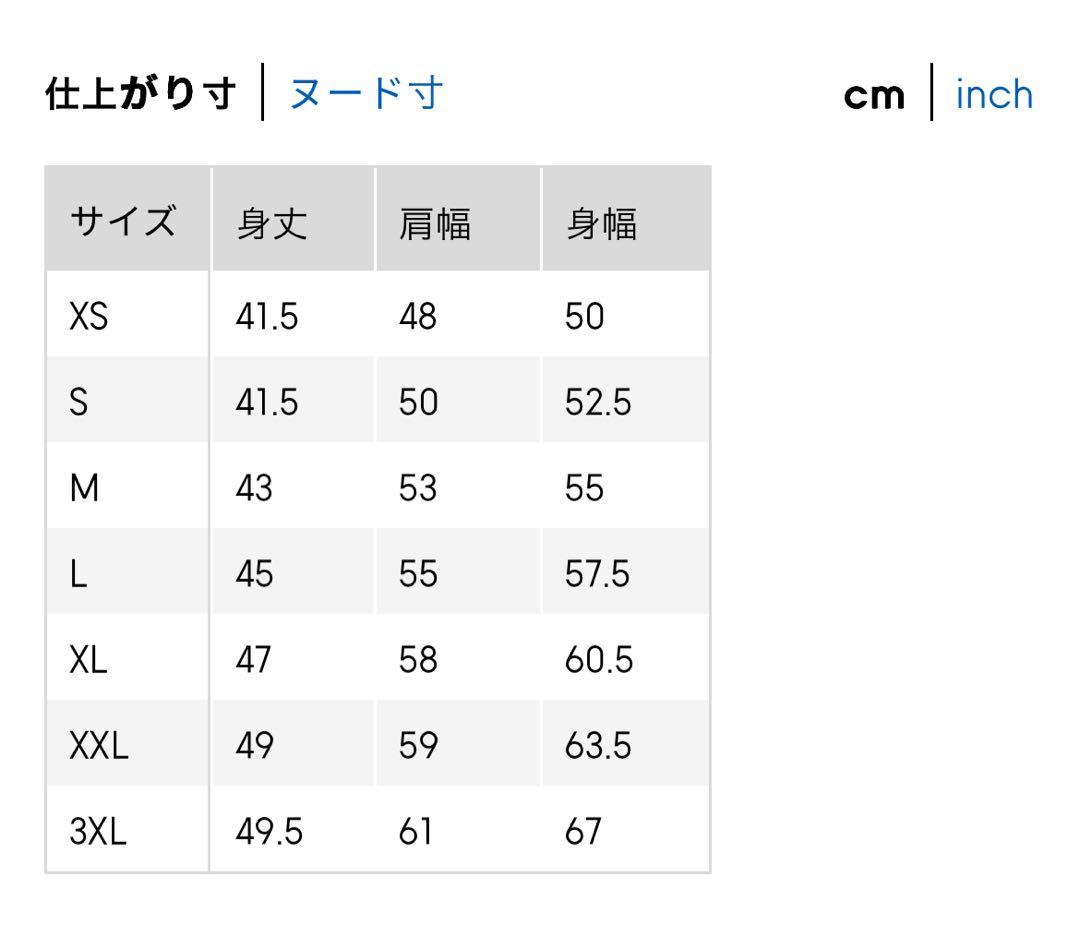The width and height of the screenshot is (1080, 938).
Task: Click the 身幅 column header
Action: pos(601,223)
